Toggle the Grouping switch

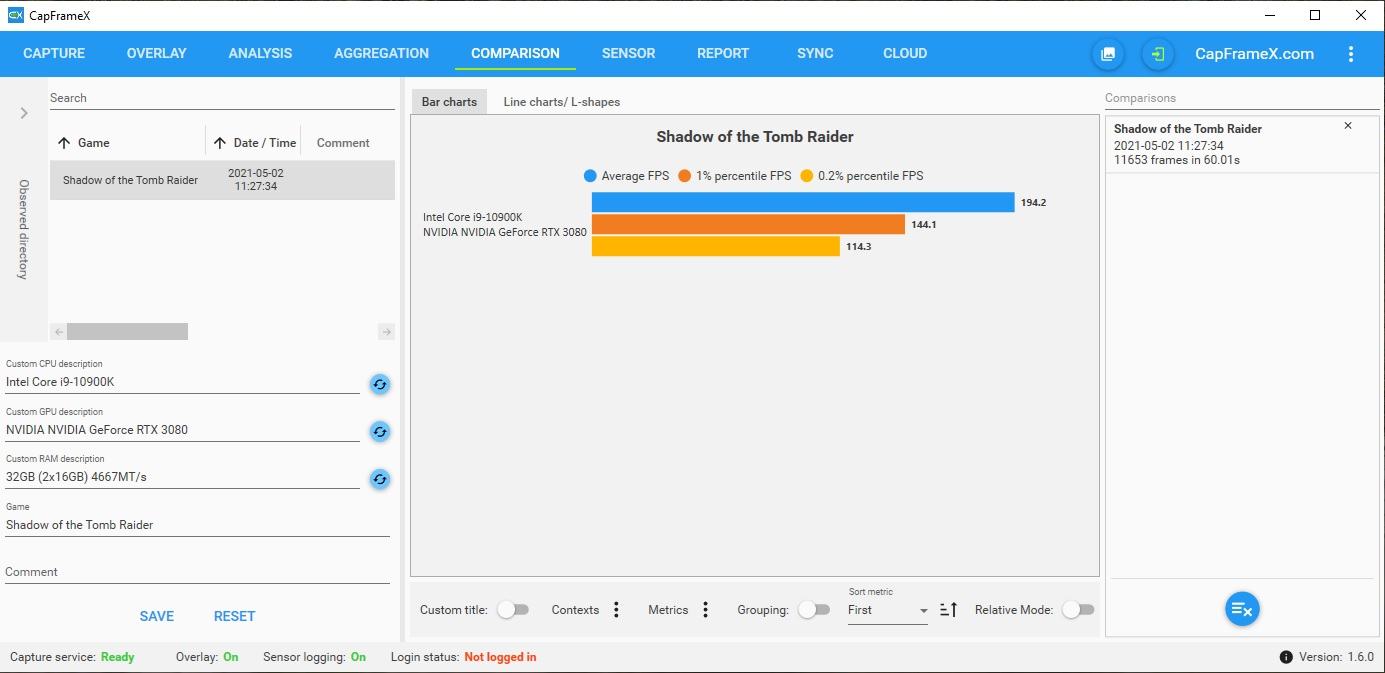(x=814, y=610)
